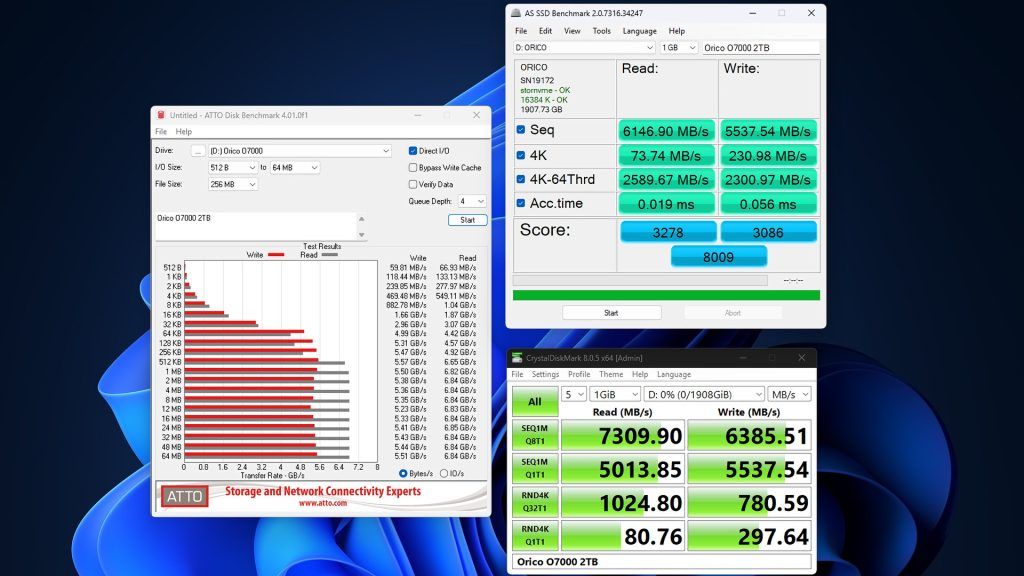Click the green AS SSD progress bar
Image resolution: width=1024 pixels, height=576 pixels.
[666, 295]
